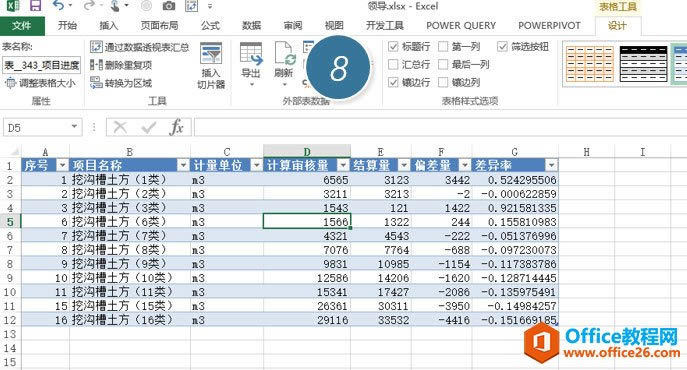Switch to the 页面布局 Page Layout tab
Image resolution: width=687 pixels, height=370 pixels.
159,26
